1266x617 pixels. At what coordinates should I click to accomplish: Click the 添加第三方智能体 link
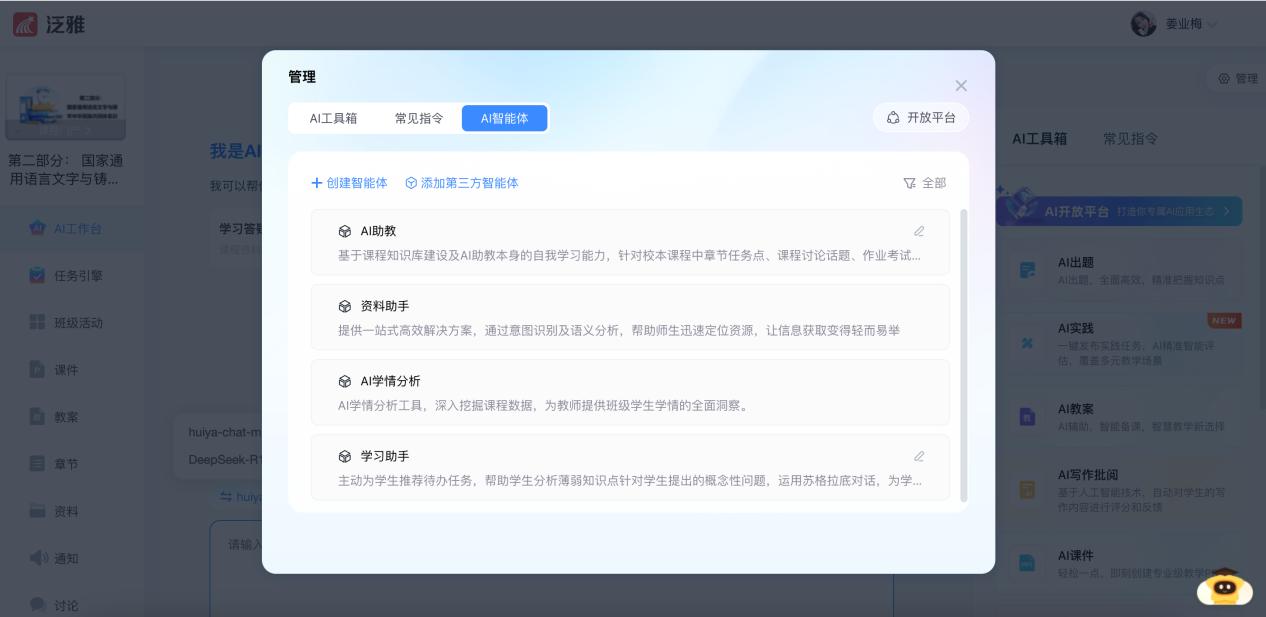(462, 183)
